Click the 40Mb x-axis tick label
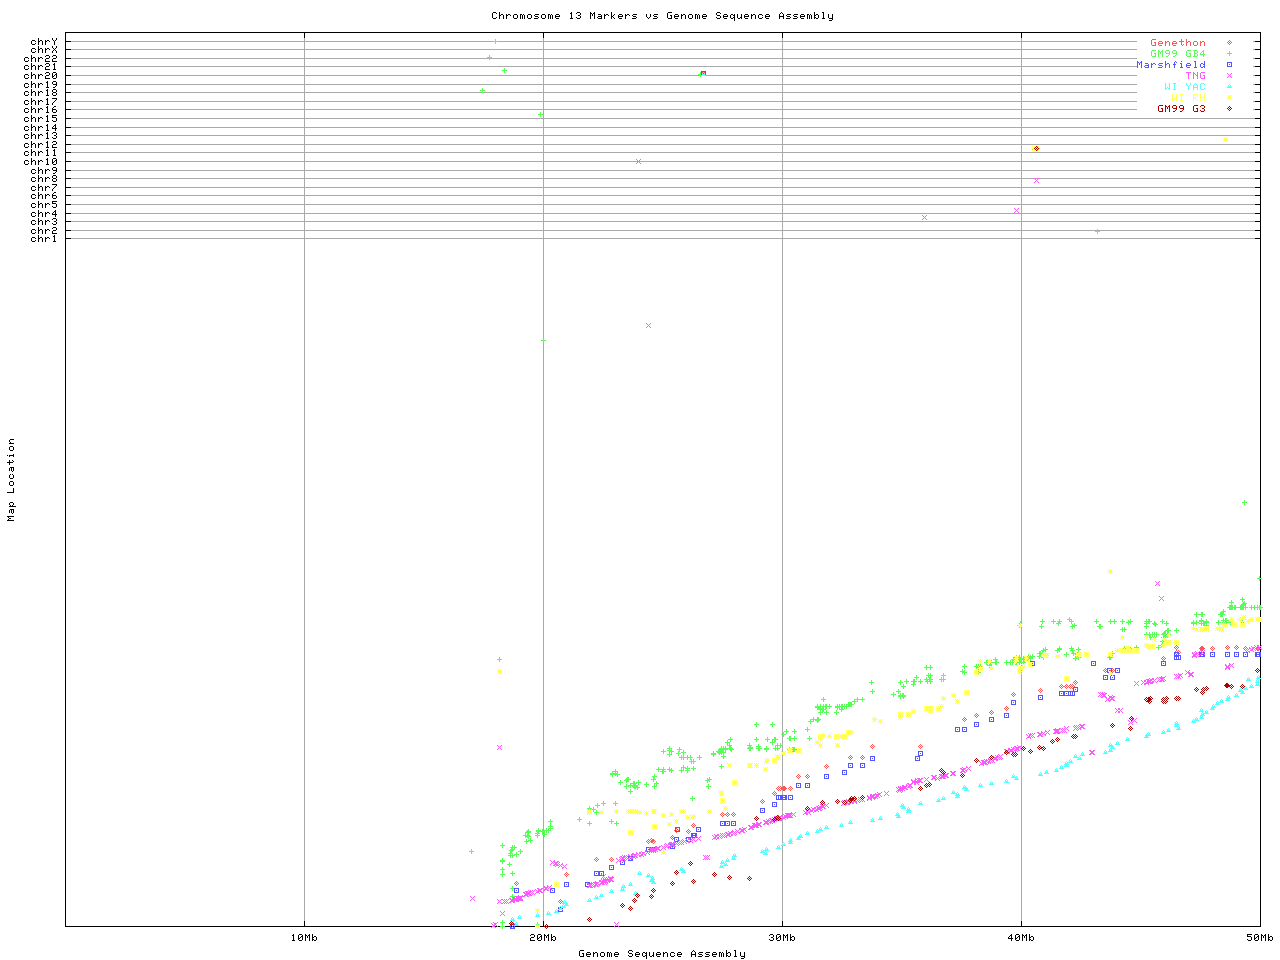The width and height of the screenshot is (1280, 960). [1021, 938]
